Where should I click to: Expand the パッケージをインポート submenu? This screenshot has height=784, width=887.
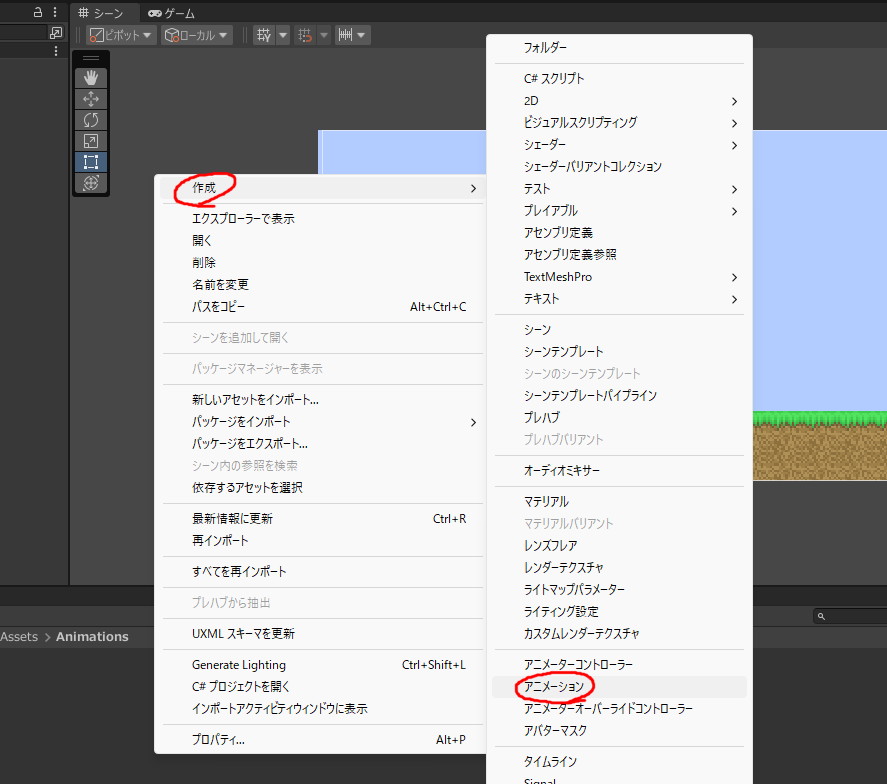tap(322, 421)
